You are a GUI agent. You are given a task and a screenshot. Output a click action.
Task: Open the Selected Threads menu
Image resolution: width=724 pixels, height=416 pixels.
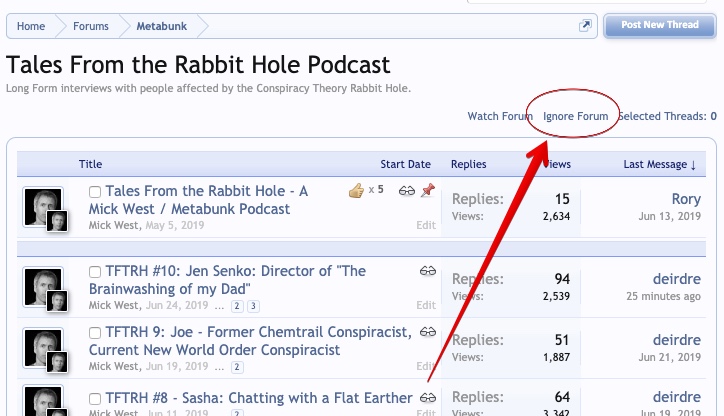coord(666,116)
